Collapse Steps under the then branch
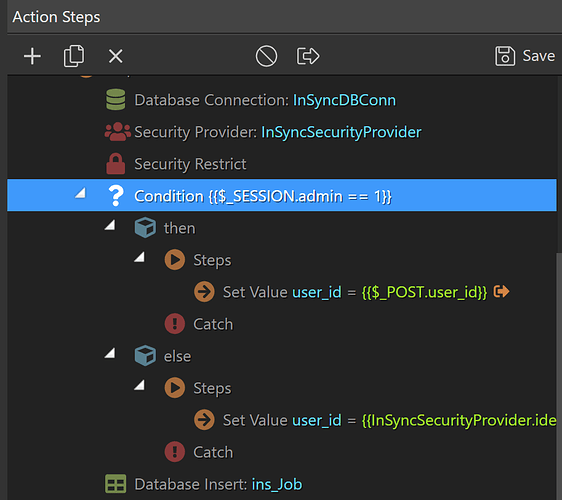 139,257
